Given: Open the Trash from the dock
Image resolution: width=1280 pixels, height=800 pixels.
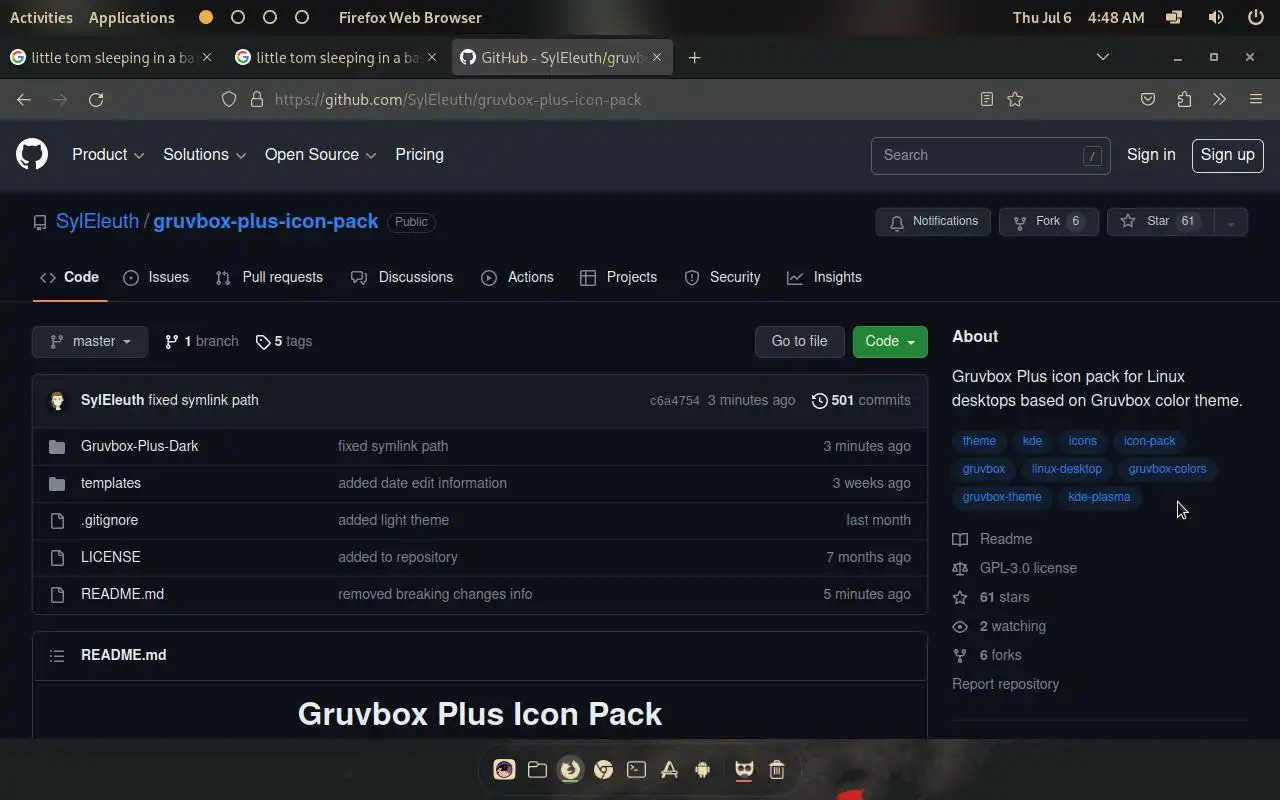Looking at the screenshot, I should click(777, 769).
